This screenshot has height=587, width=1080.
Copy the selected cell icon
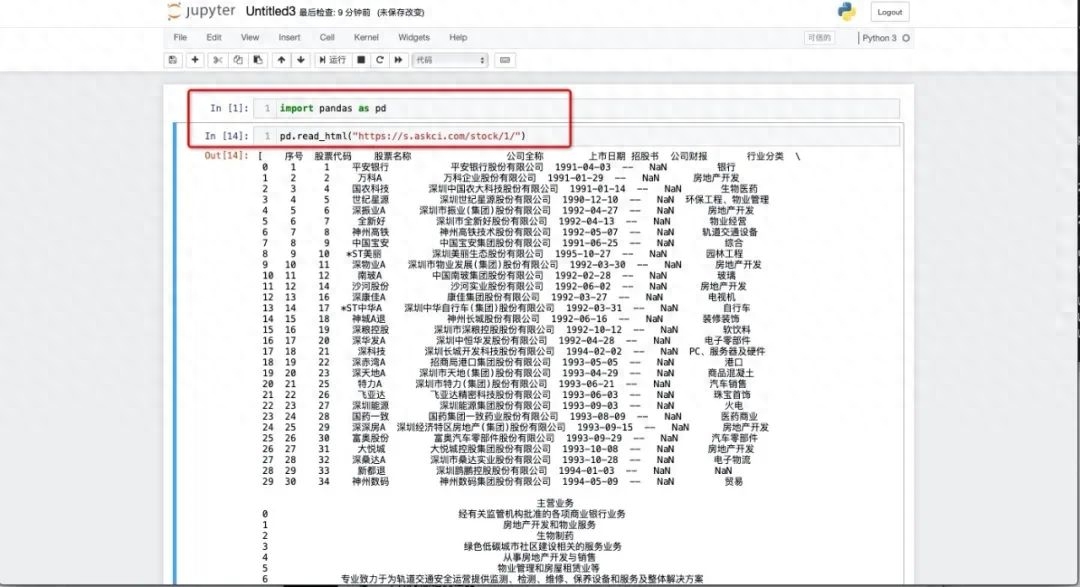pos(238,60)
